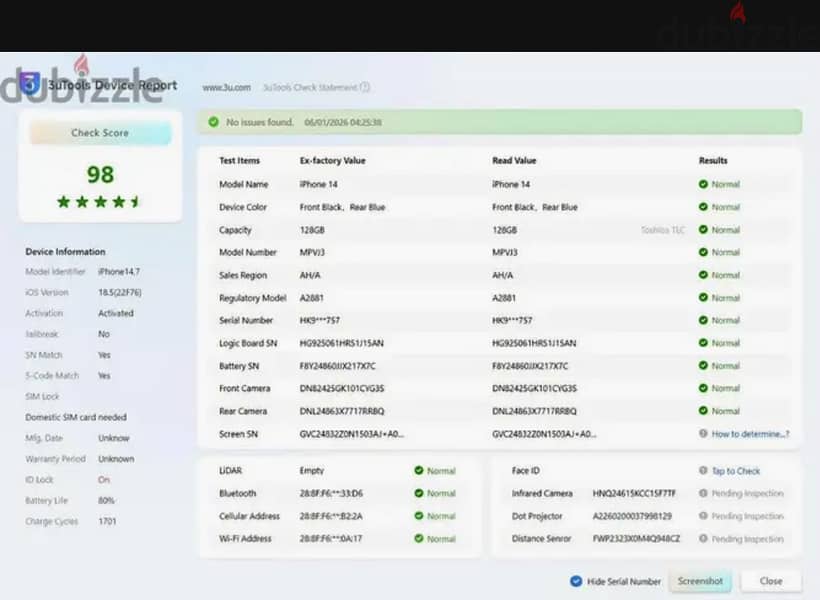This screenshot has width=820, height=600.
Task: Click the status icon in Distance Sensor row
Action: pyautogui.click(x=703, y=538)
